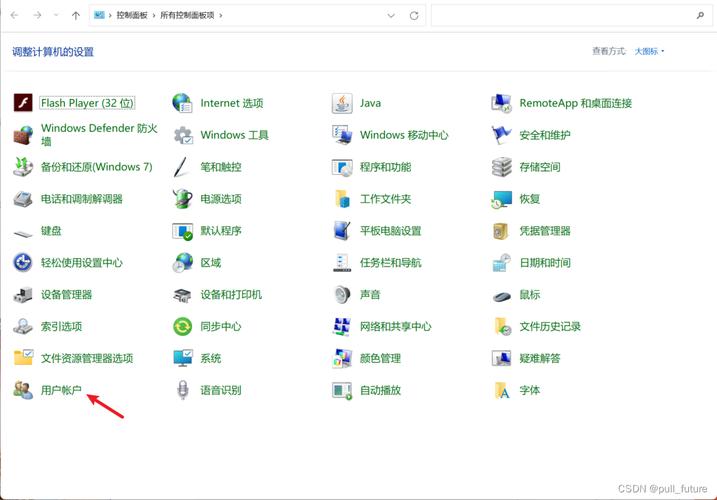The width and height of the screenshot is (717, 500).
Task: Click the 所有控制面板项 breadcrumb item
Action: (x=187, y=15)
